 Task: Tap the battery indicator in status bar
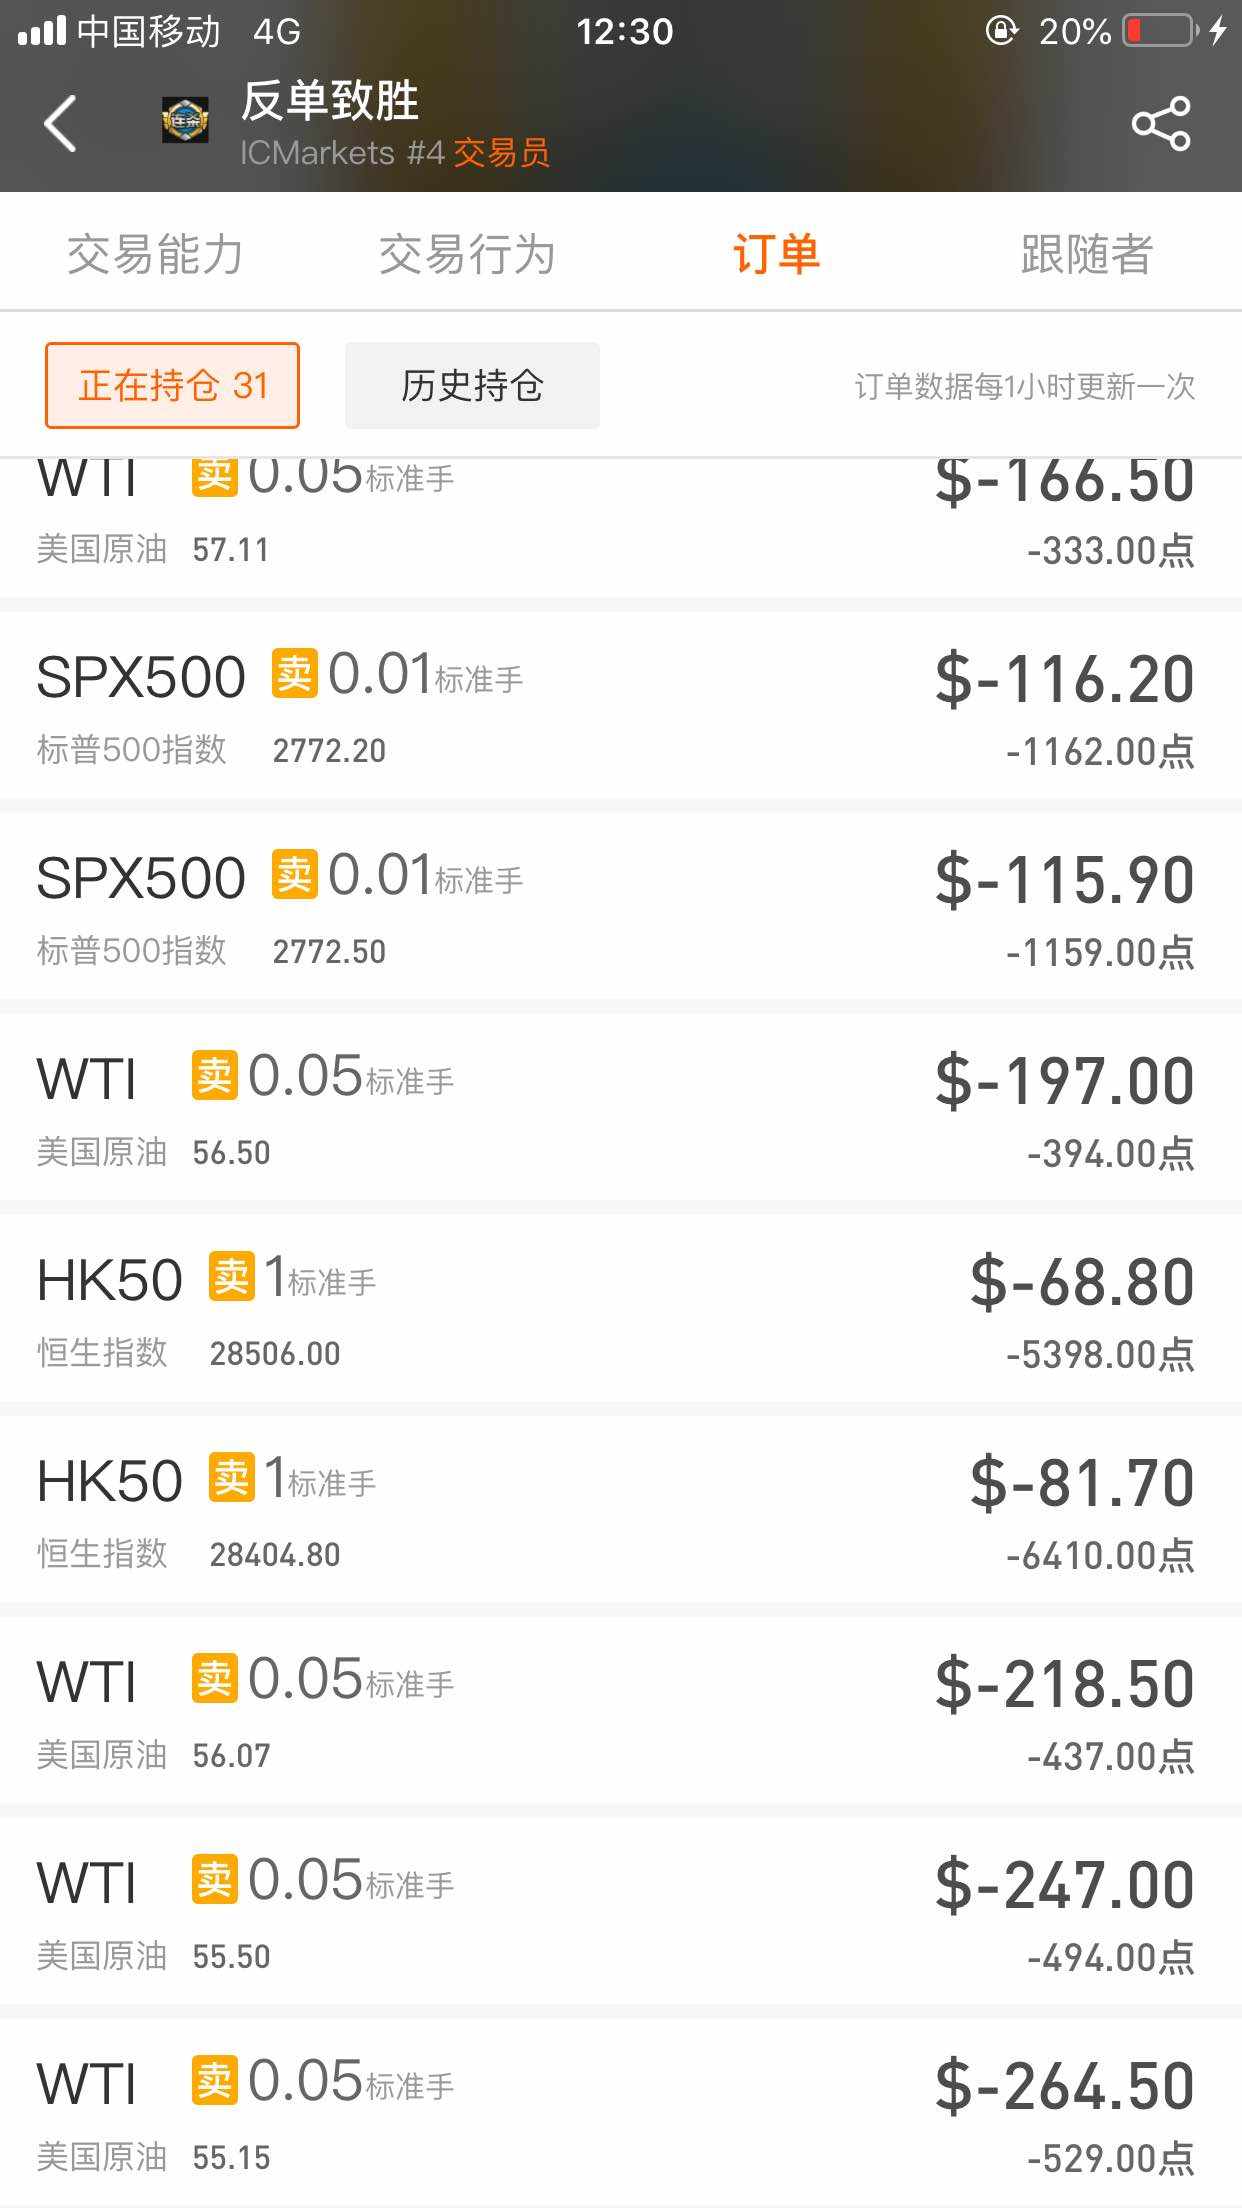tap(1160, 31)
